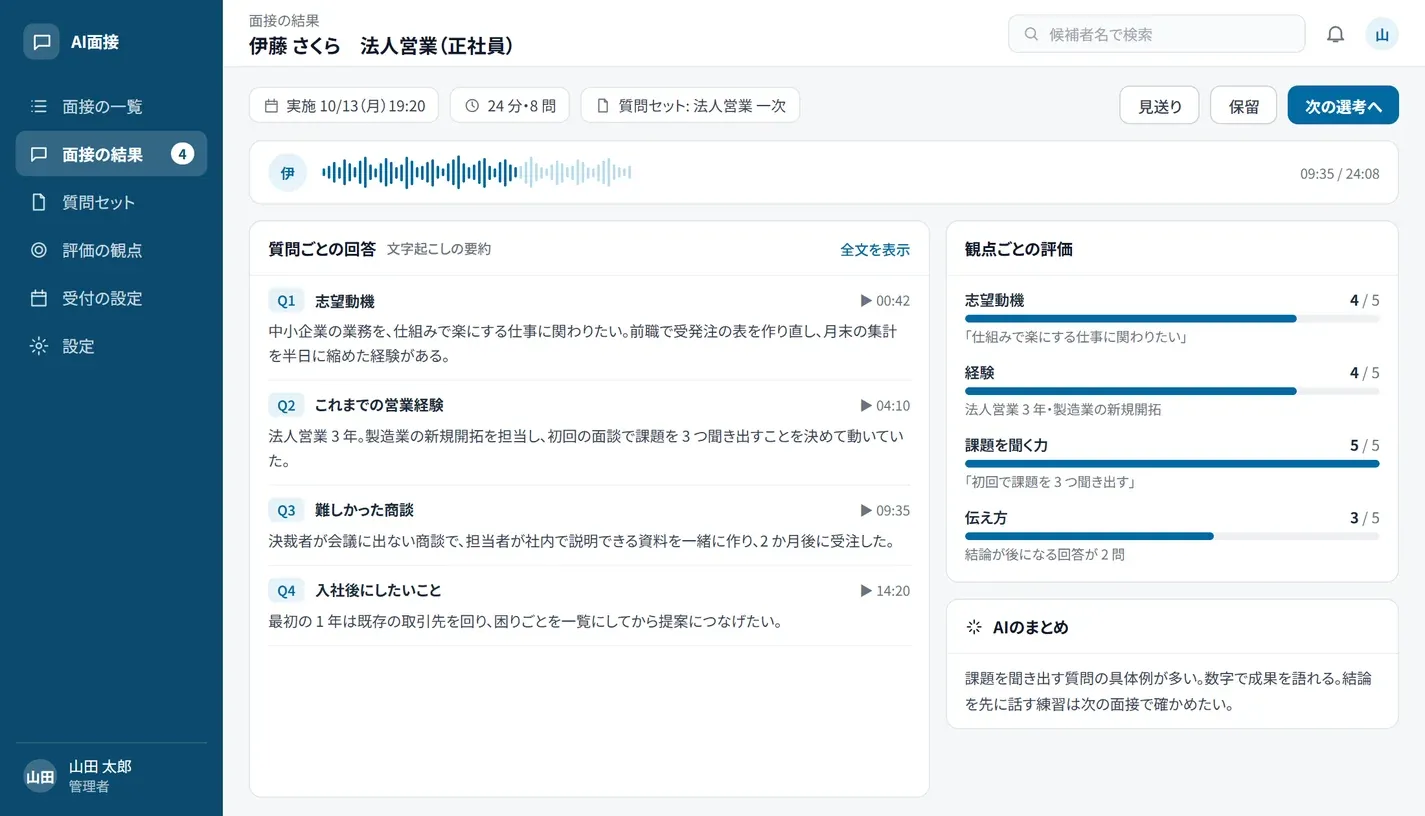Play Q3 answer at 09:35

tap(885, 511)
